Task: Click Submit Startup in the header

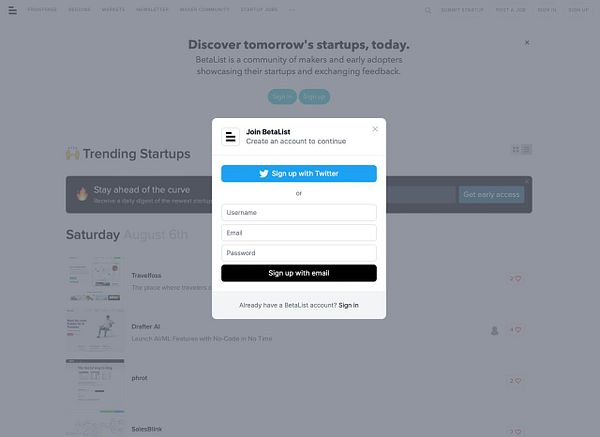Action: click(462, 10)
